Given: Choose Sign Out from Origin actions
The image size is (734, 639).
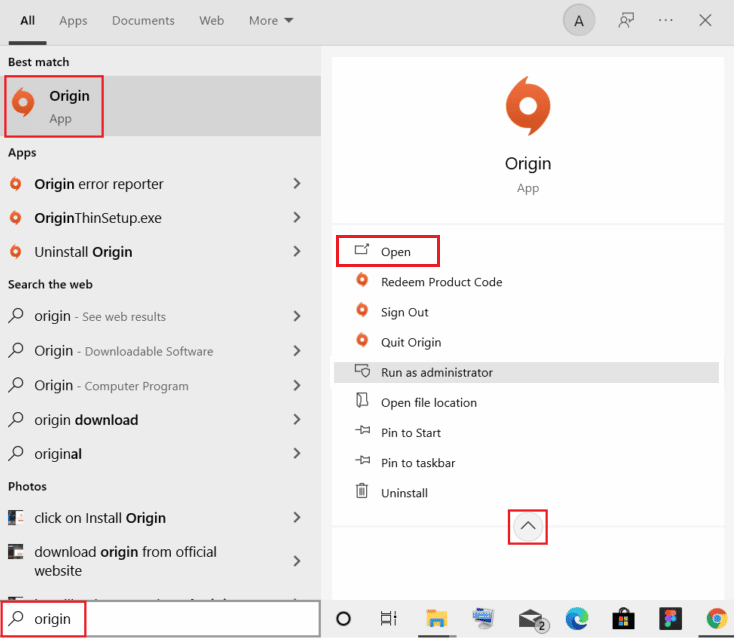Looking at the screenshot, I should tap(404, 312).
